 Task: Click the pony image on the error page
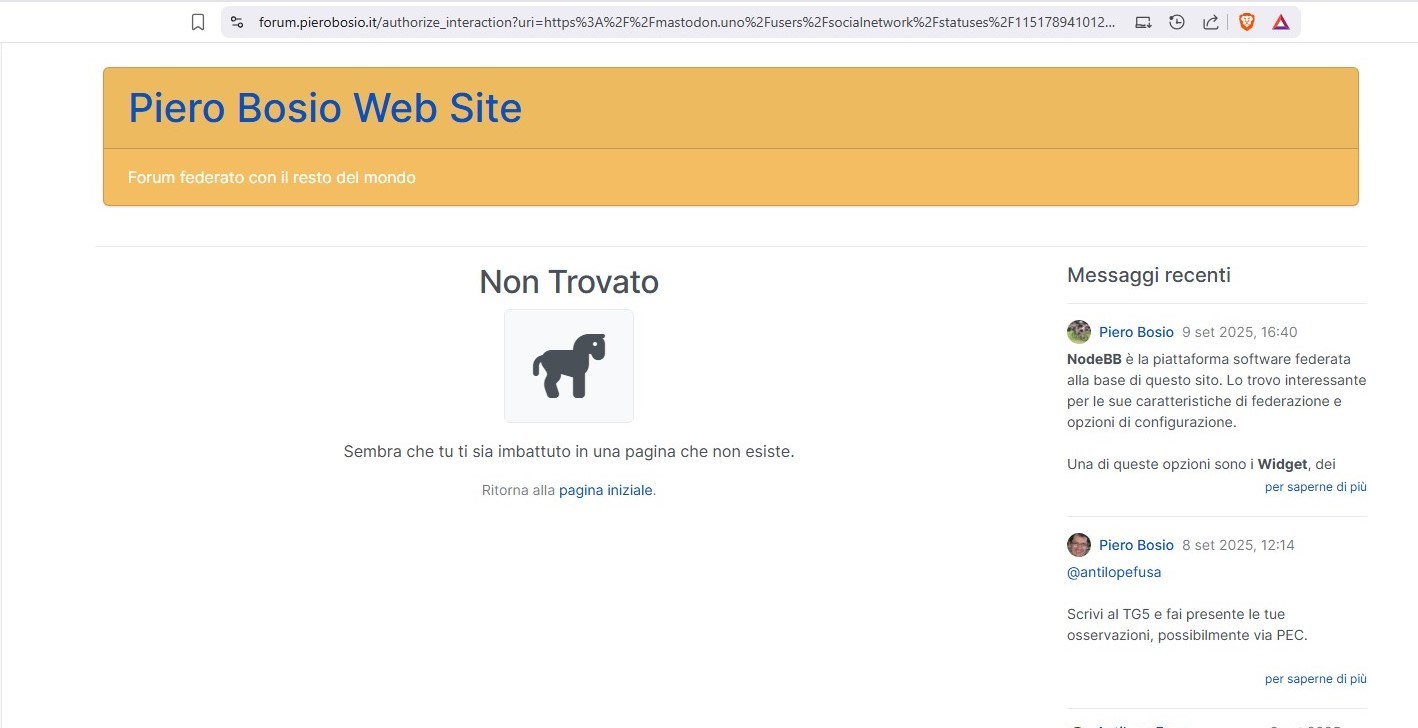[x=568, y=365]
